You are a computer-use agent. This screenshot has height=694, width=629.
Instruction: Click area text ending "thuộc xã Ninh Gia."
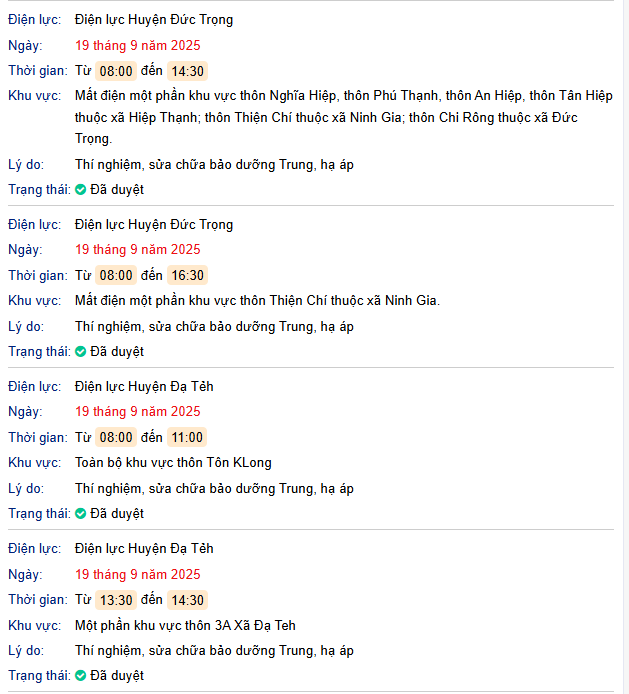pyautogui.click(x=257, y=300)
